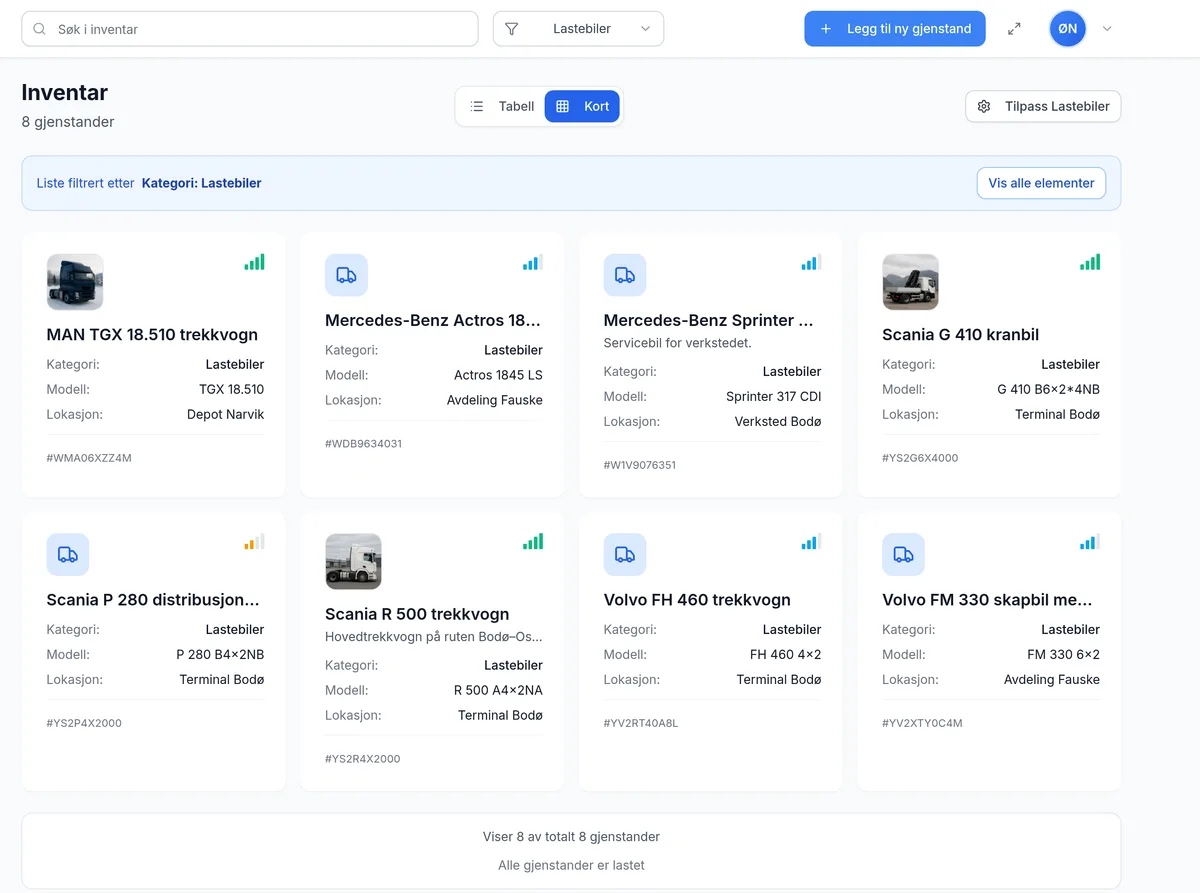Click orange signal bars on Scania P 280 card
Viewport: 1200px width, 893px height.
254,542
